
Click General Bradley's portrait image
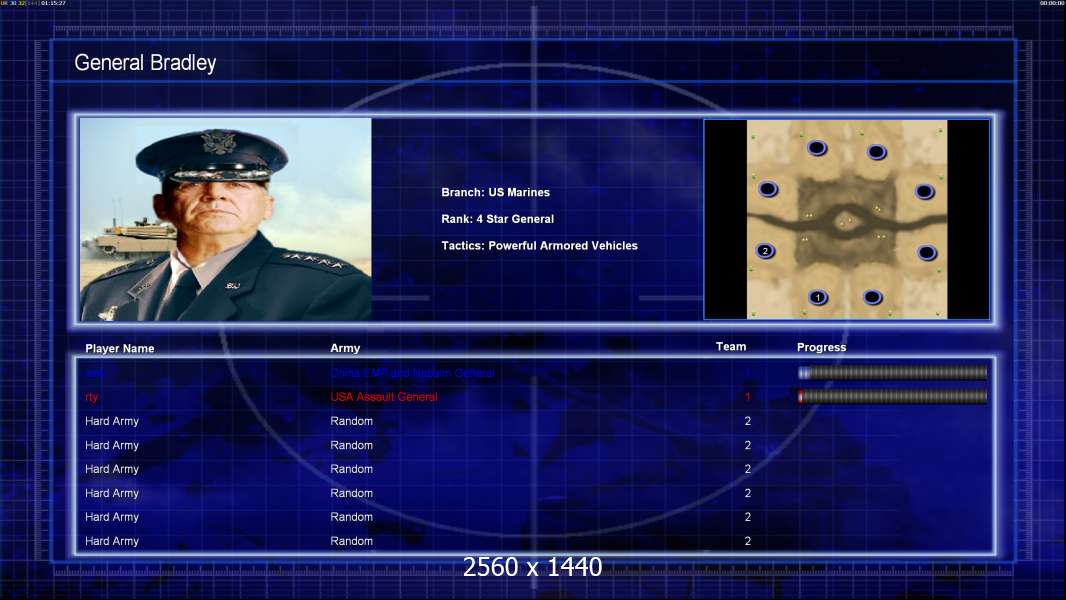[x=226, y=219]
